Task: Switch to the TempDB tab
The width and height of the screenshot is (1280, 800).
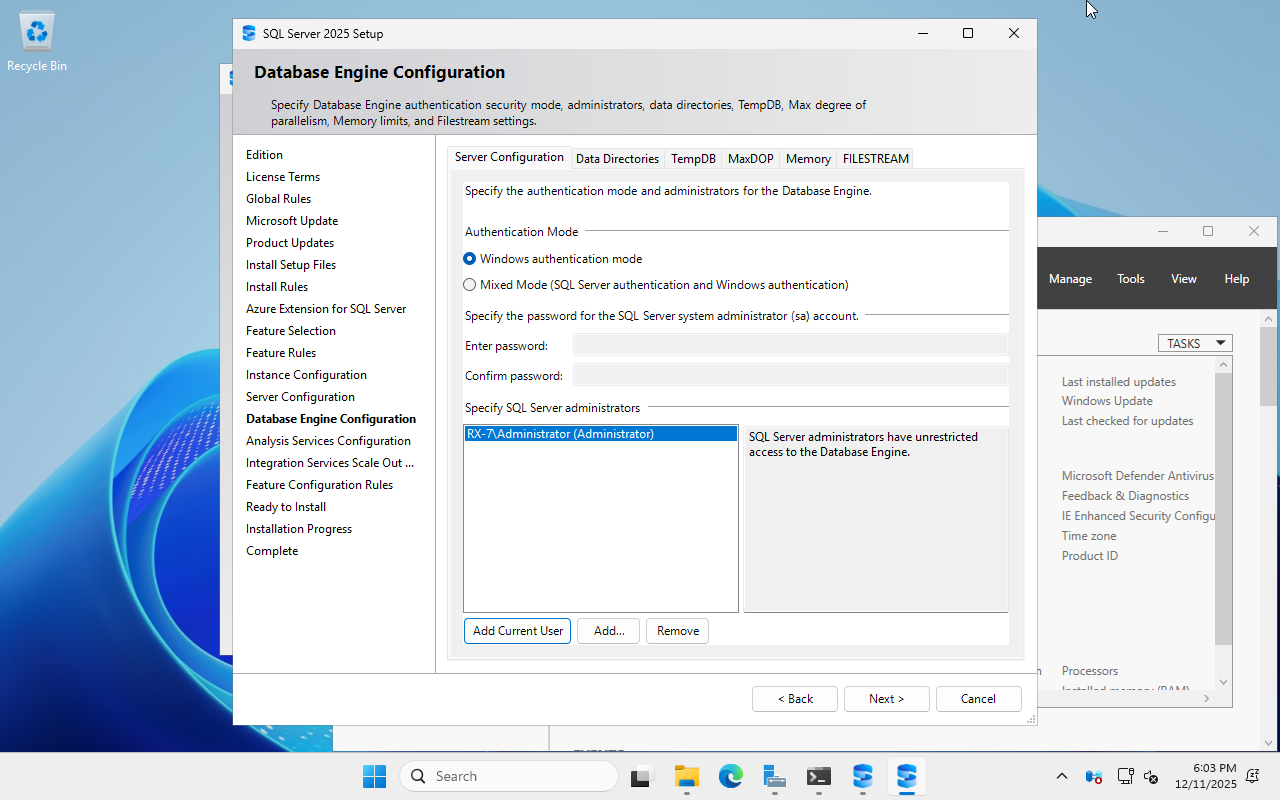Action: [x=693, y=158]
